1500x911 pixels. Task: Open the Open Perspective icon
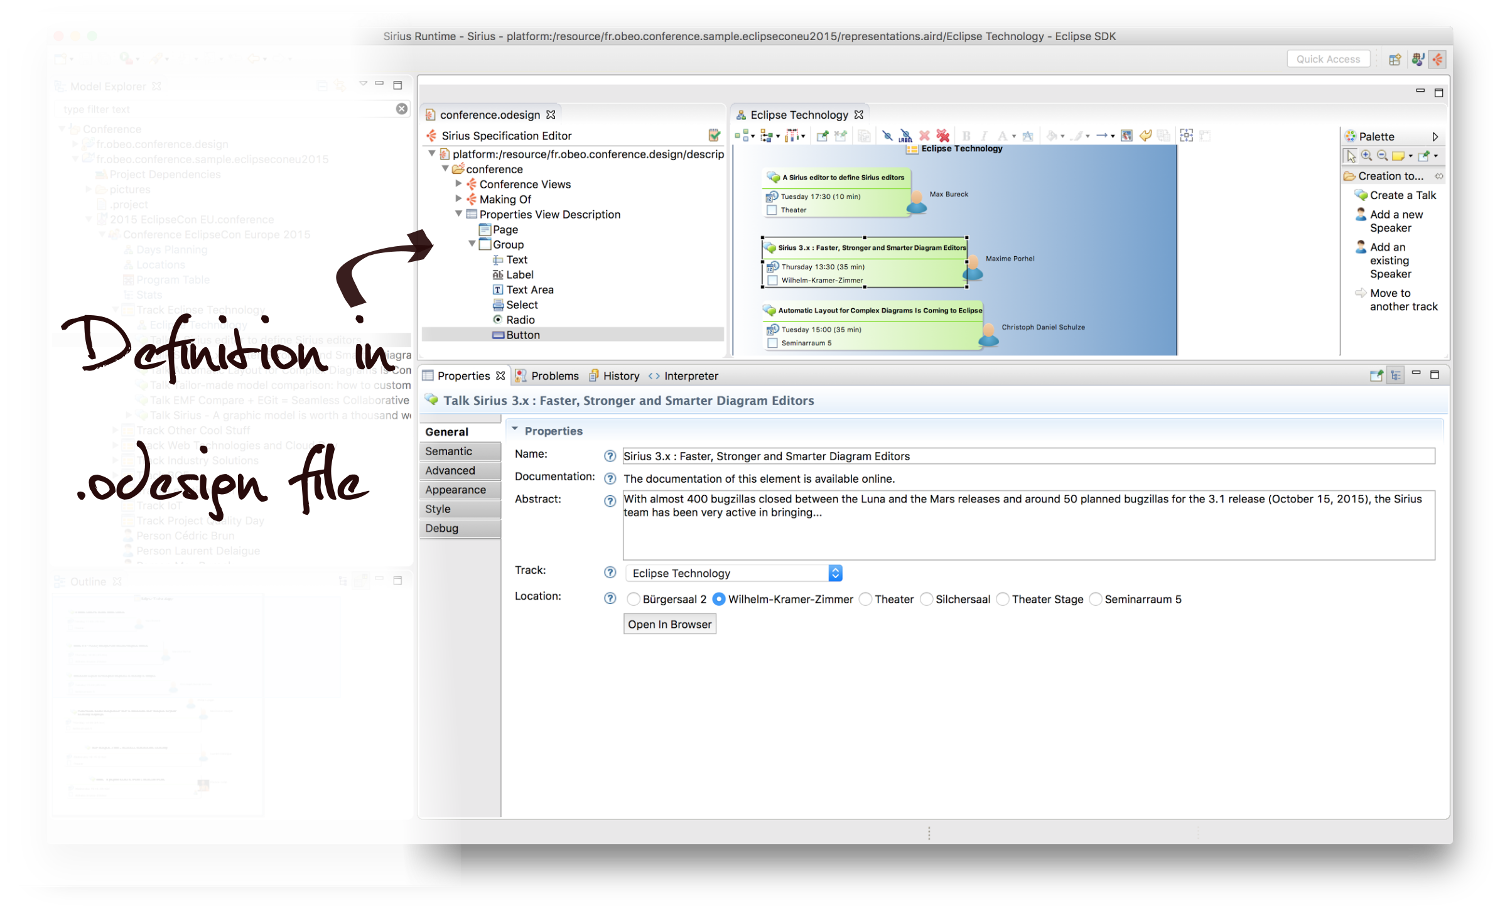1395,60
